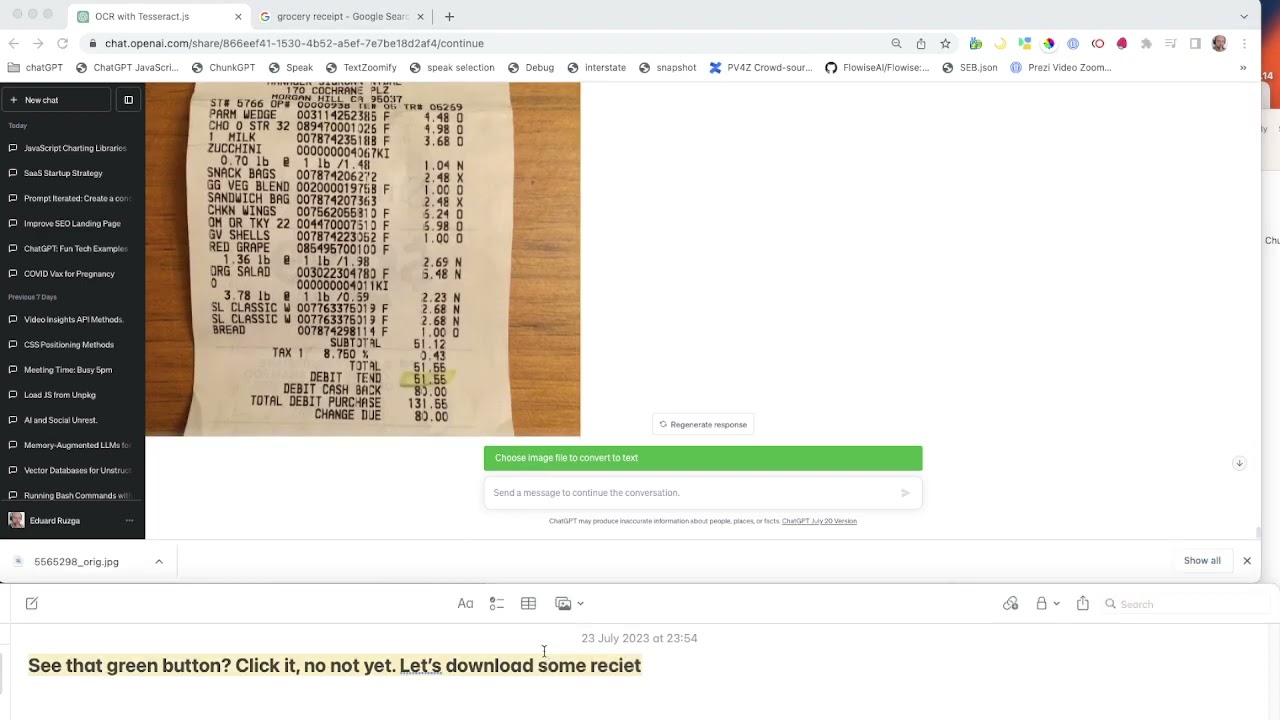Open TextZoomify bookmark

coord(361,68)
